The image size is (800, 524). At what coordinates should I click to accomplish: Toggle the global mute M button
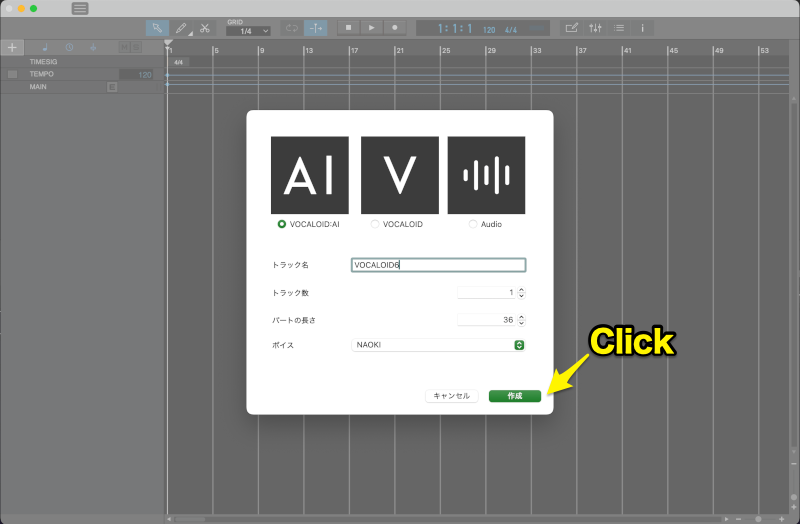(124, 47)
